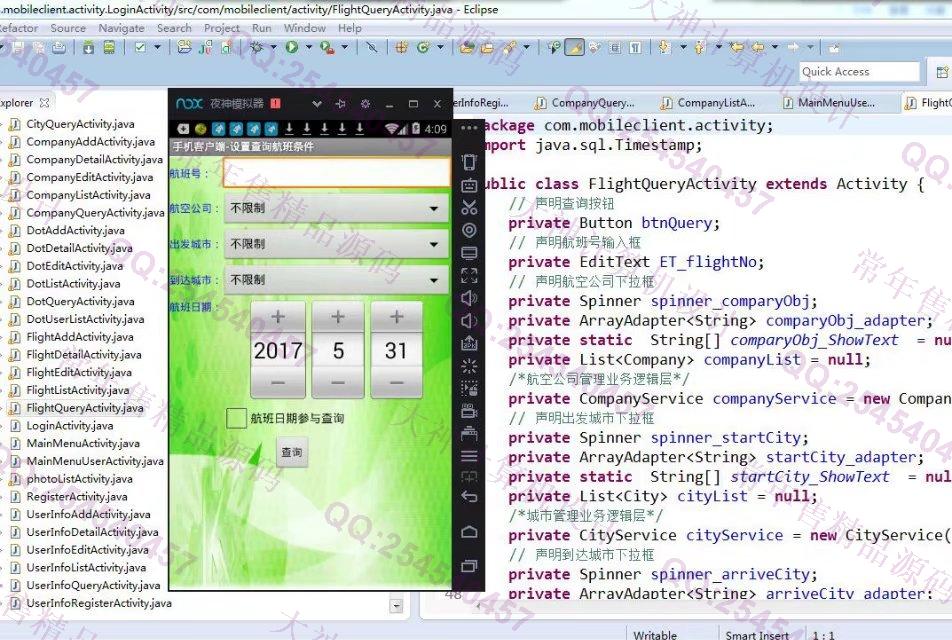The width and height of the screenshot is (952, 640).
Task: Expand the Debug button dropdown arrow
Action: click(273, 47)
